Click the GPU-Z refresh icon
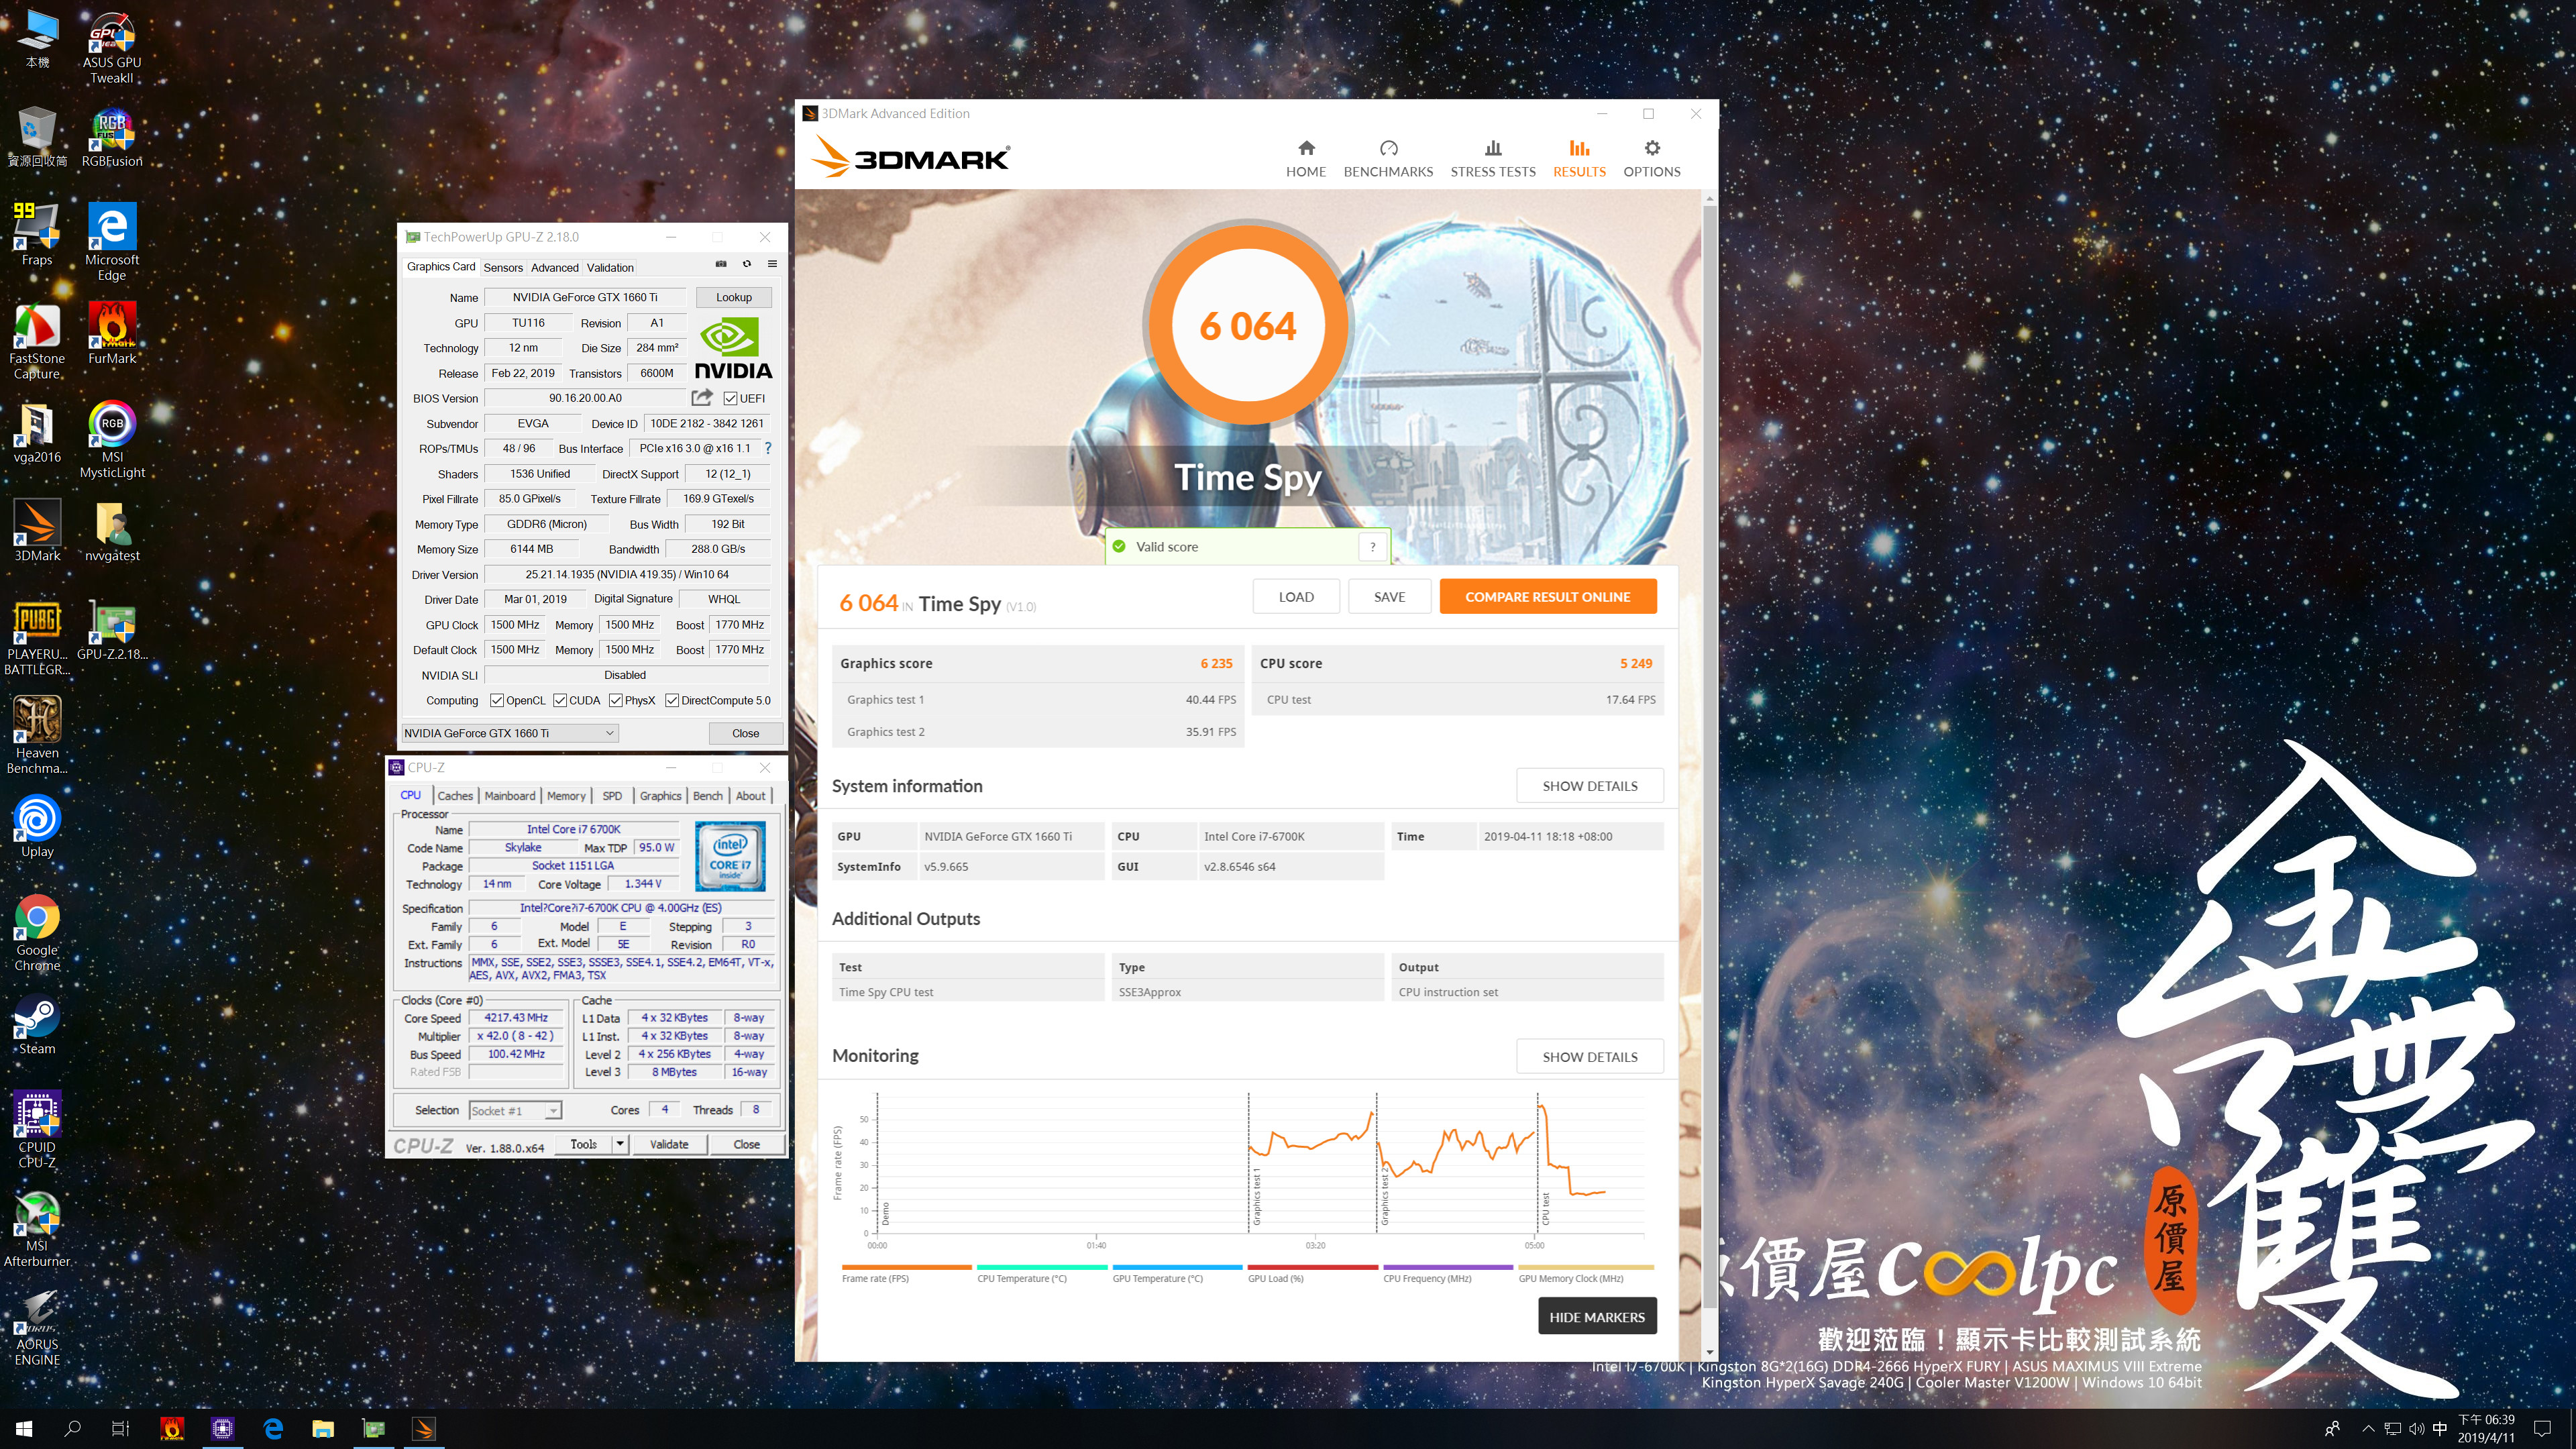 pyautogui.click(x=746, y=264)
